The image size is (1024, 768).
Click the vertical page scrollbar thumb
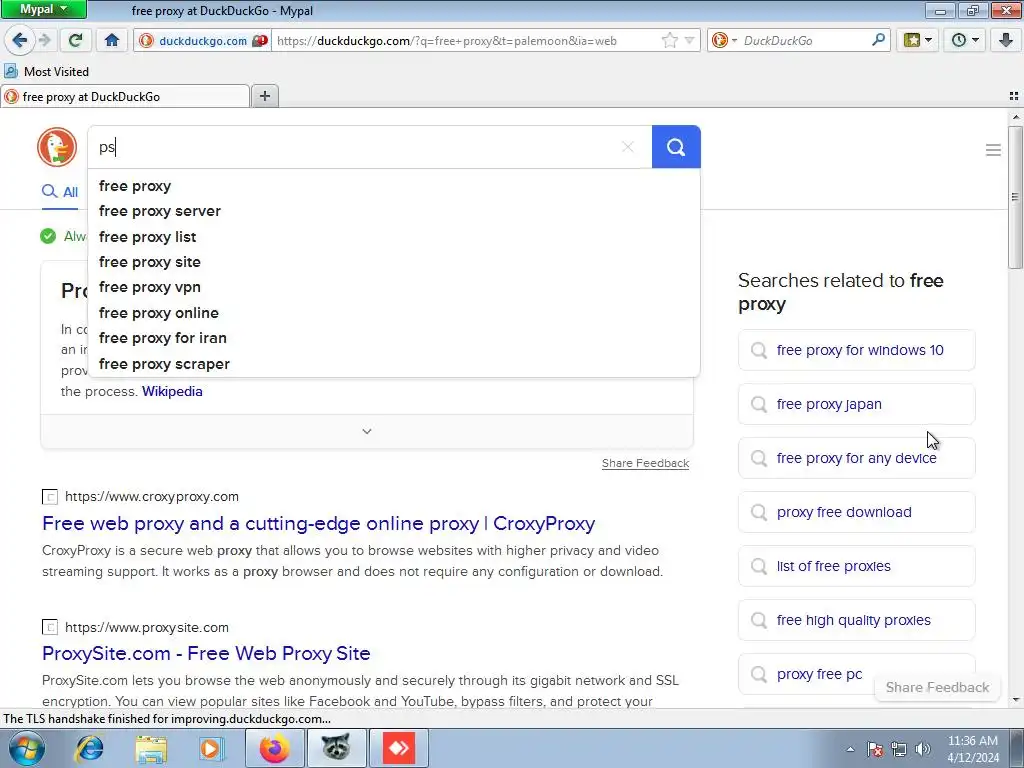click(1015, 196)
